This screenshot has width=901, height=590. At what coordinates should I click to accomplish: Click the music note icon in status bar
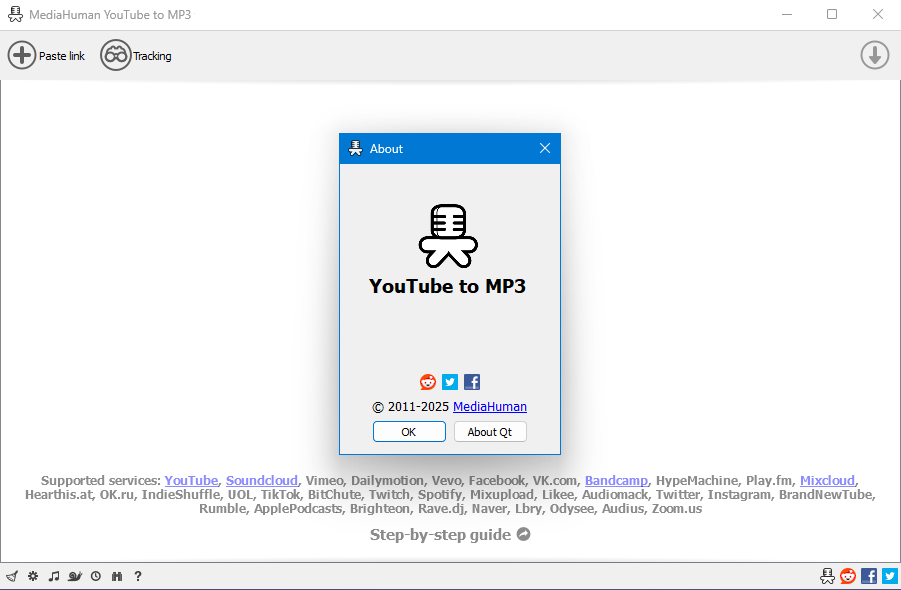click(x=54, y=576)
